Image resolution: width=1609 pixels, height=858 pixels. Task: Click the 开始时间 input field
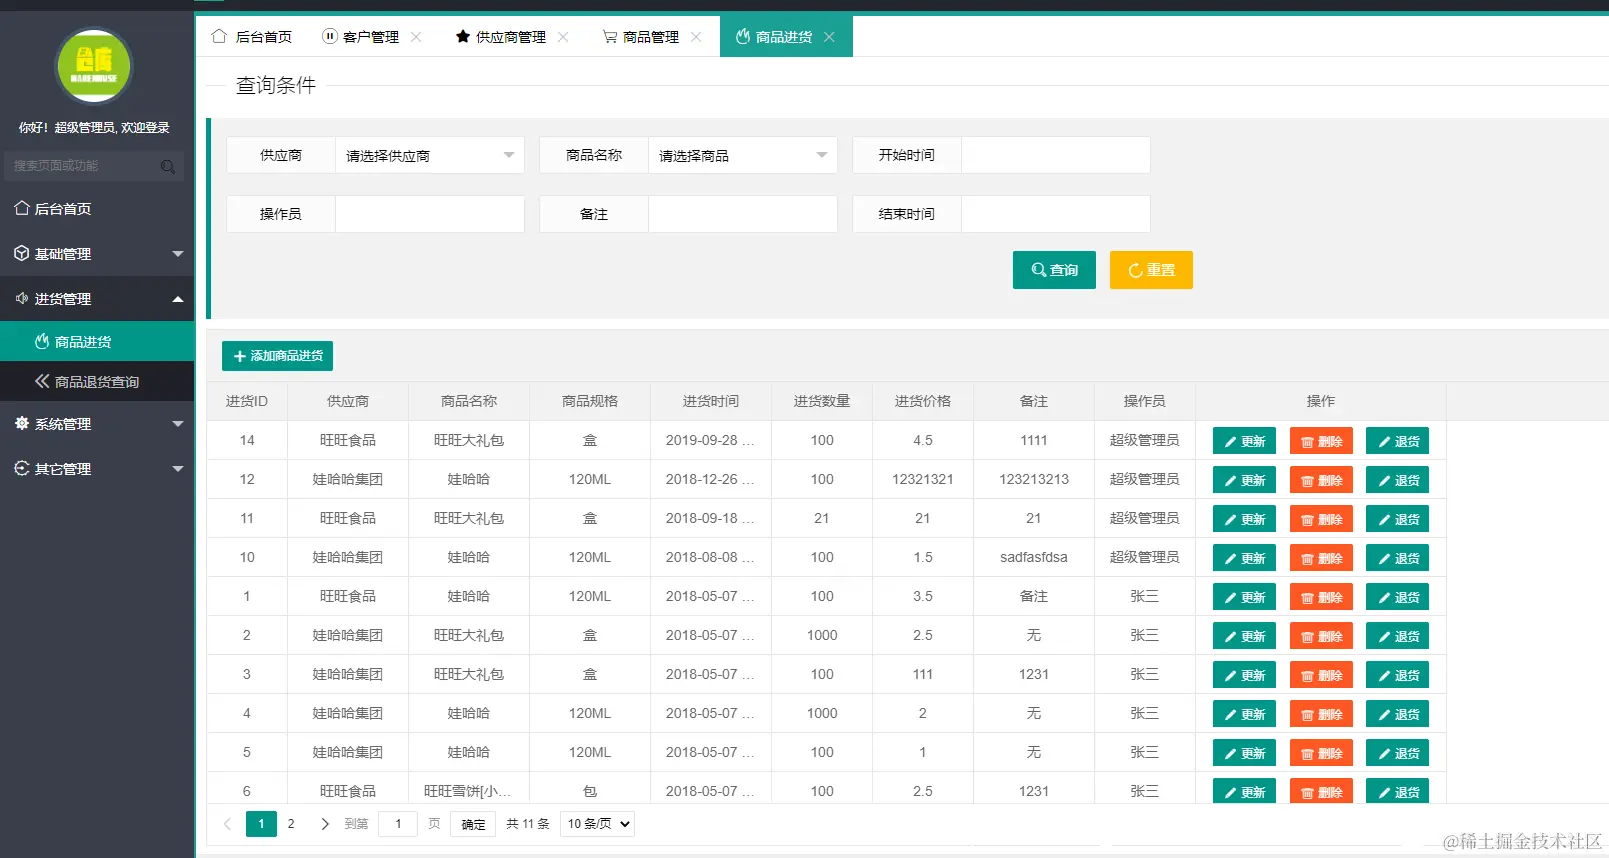1056,155
